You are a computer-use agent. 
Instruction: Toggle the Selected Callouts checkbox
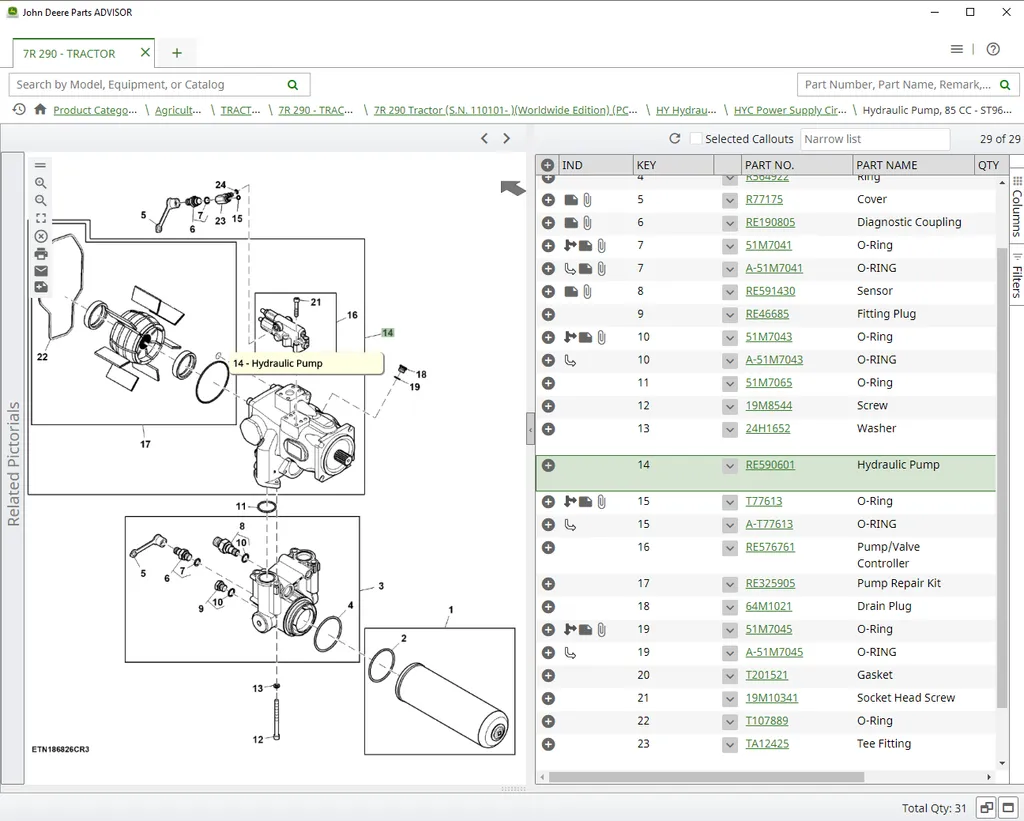pyautogui.click(x=696, y=138)
